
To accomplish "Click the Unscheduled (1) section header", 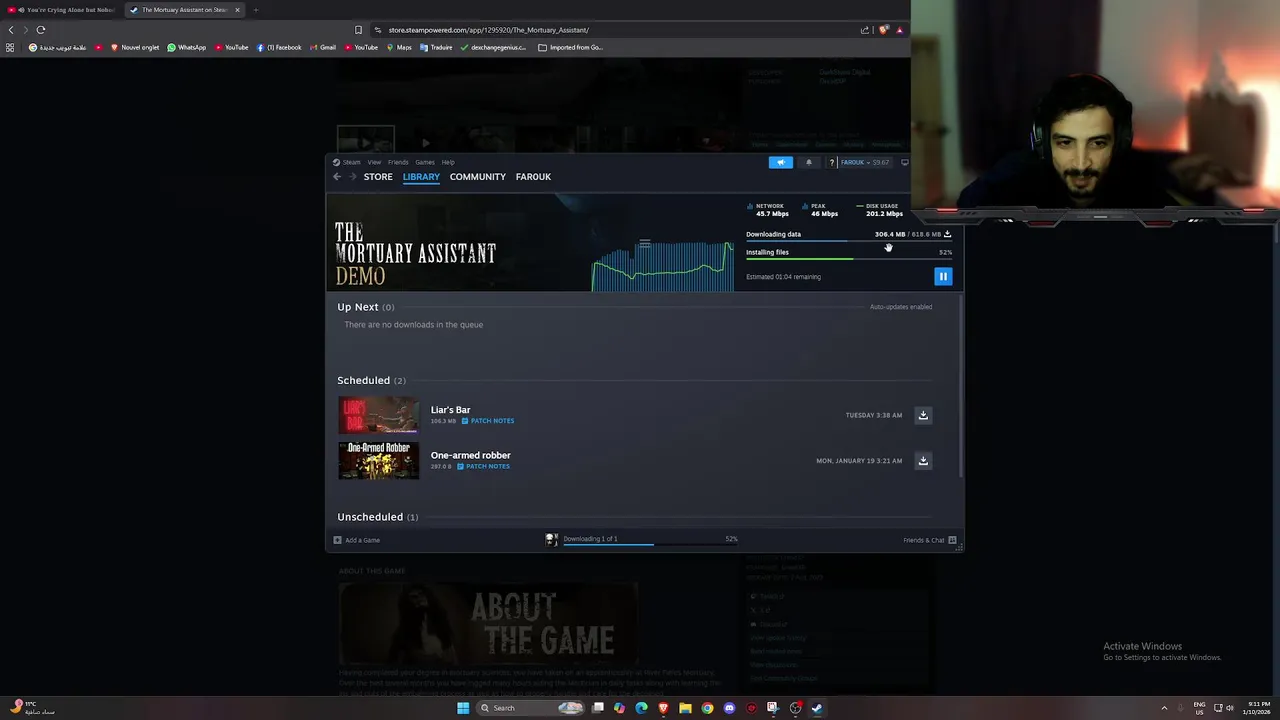I will pyautogui.click(x=378, y=517).
